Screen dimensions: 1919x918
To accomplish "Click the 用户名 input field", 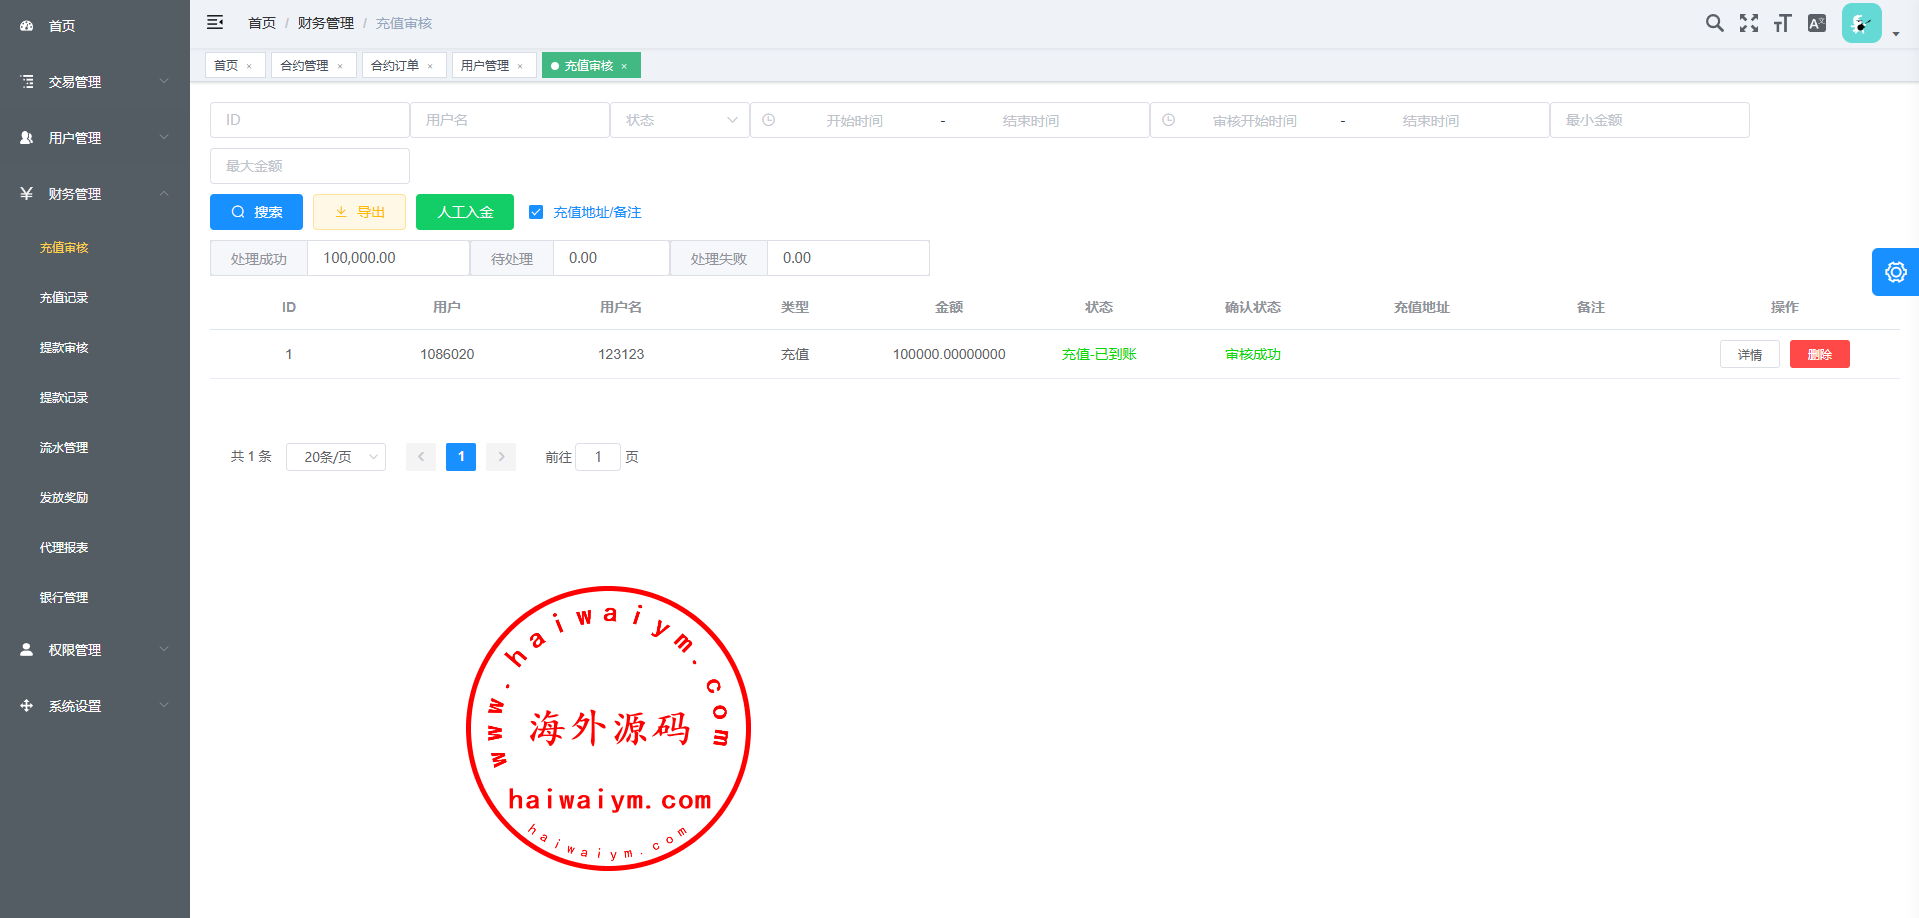I will tap(510, 120).
